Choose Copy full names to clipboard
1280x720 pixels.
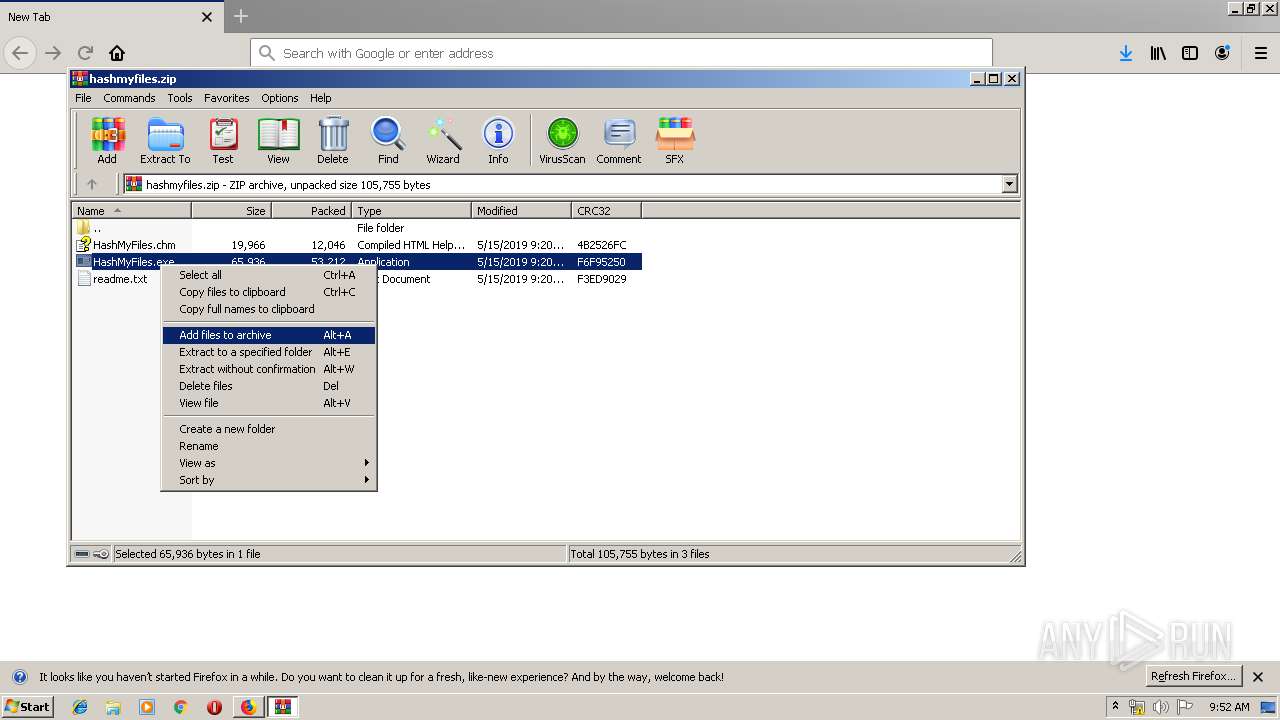click(269, 309)
